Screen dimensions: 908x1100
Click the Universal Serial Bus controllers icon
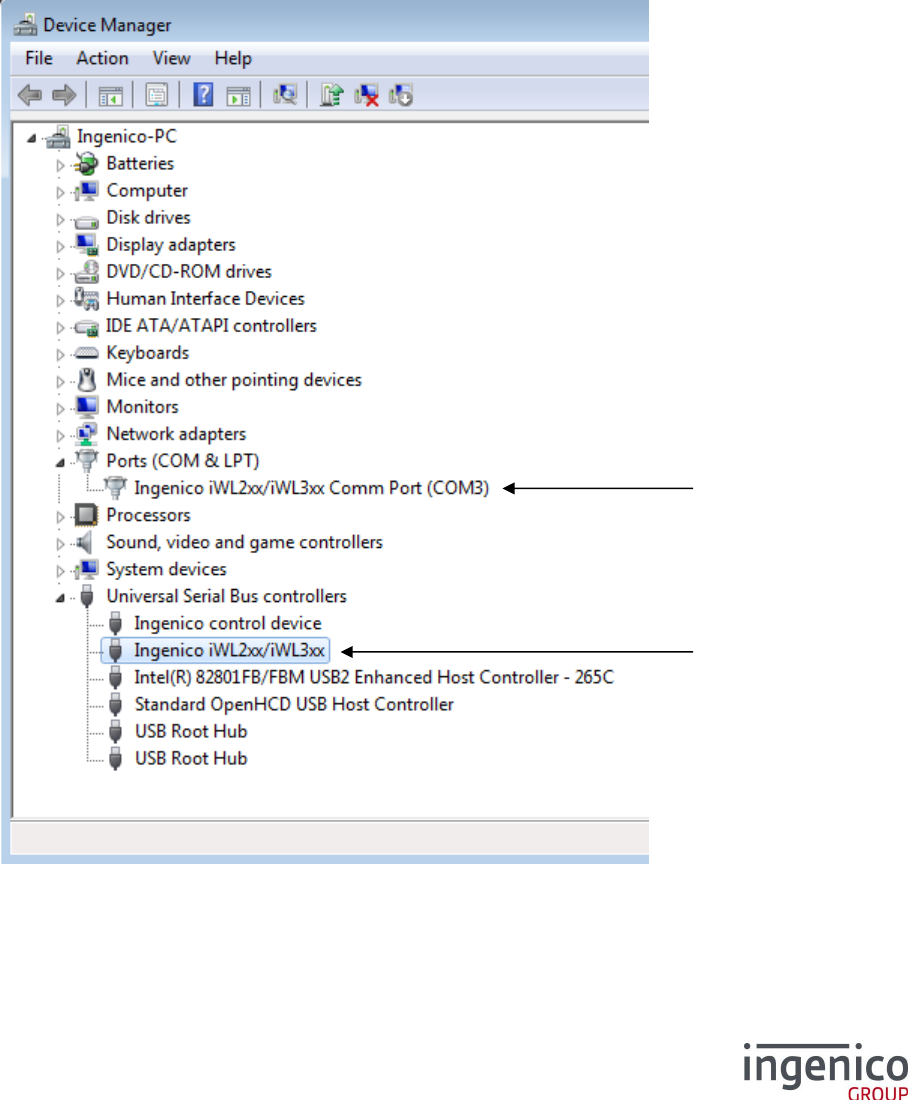point(87,596)
